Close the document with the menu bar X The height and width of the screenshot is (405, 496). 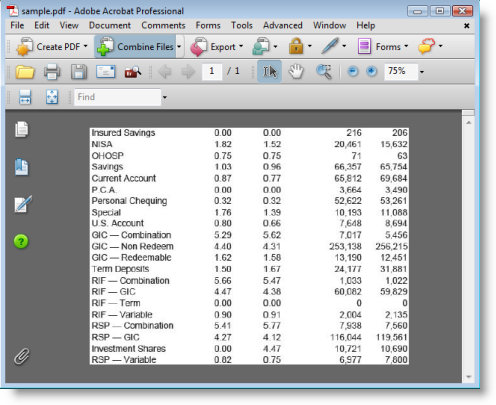tap(467, 26)
